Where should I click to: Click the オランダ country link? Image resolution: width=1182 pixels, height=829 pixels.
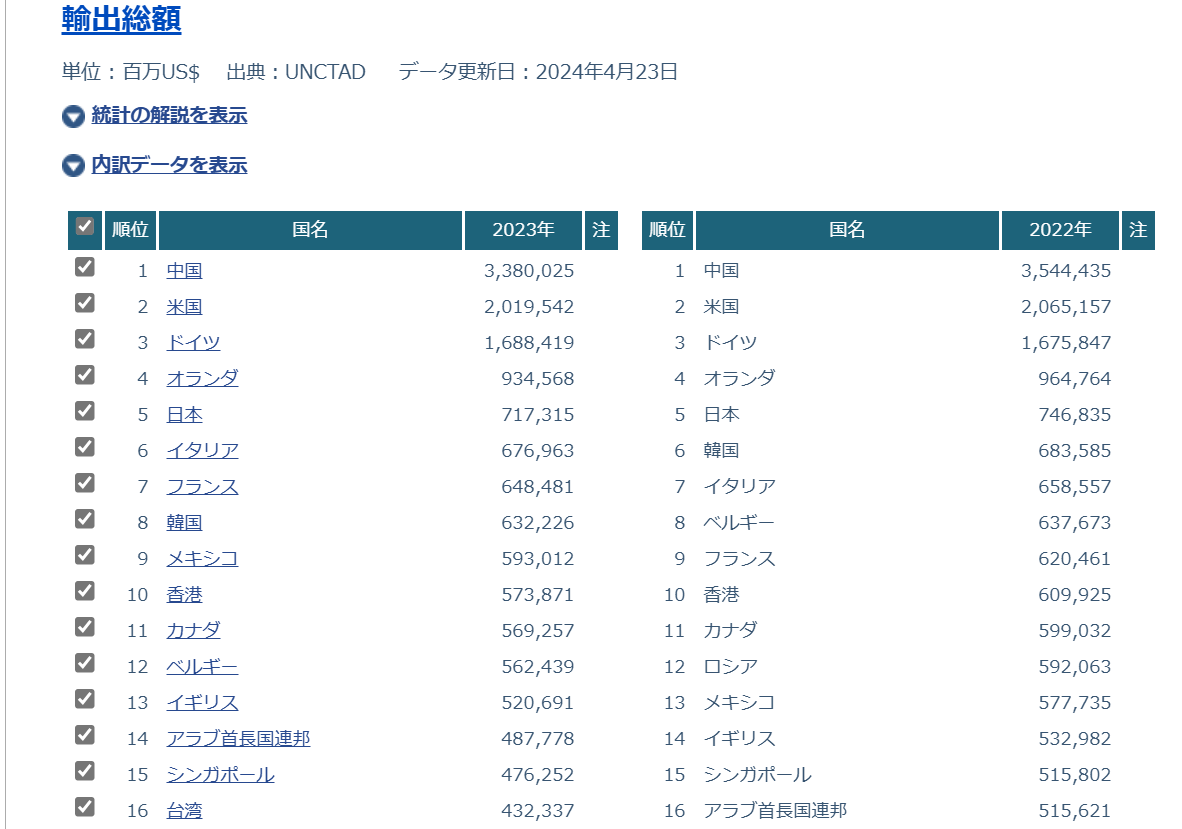coord(202,379)
